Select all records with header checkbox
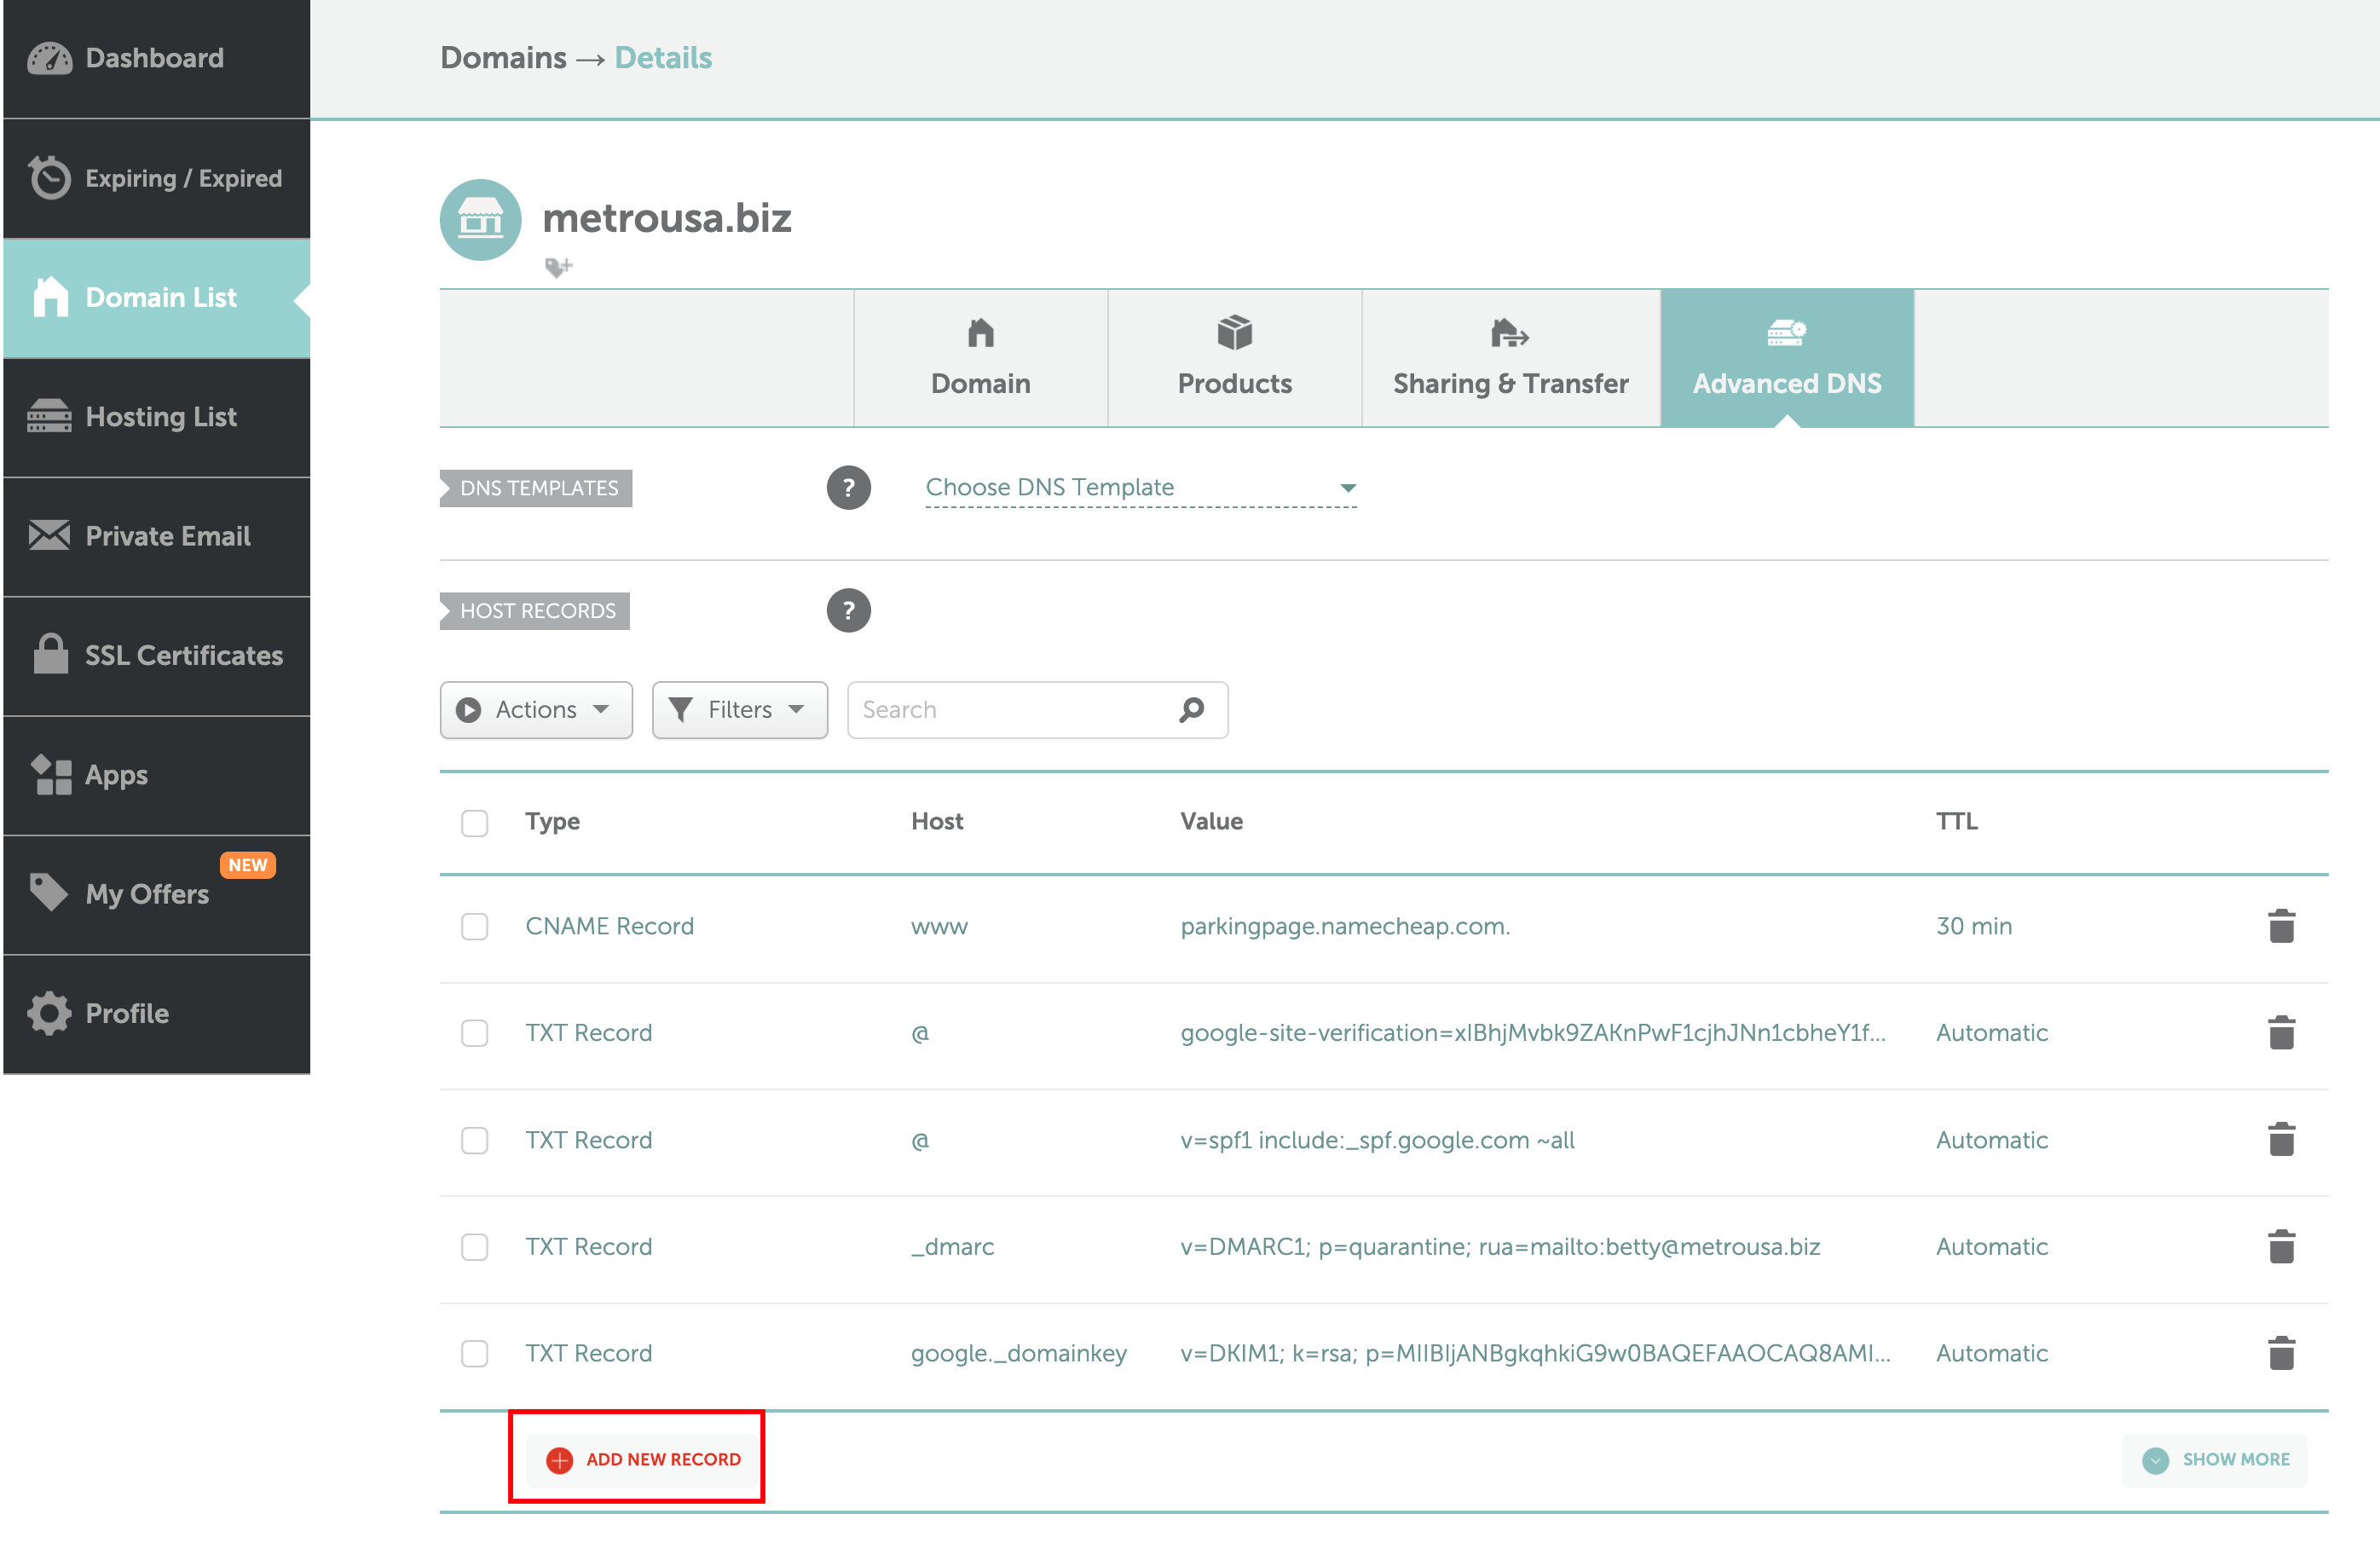 coord(474,822)
